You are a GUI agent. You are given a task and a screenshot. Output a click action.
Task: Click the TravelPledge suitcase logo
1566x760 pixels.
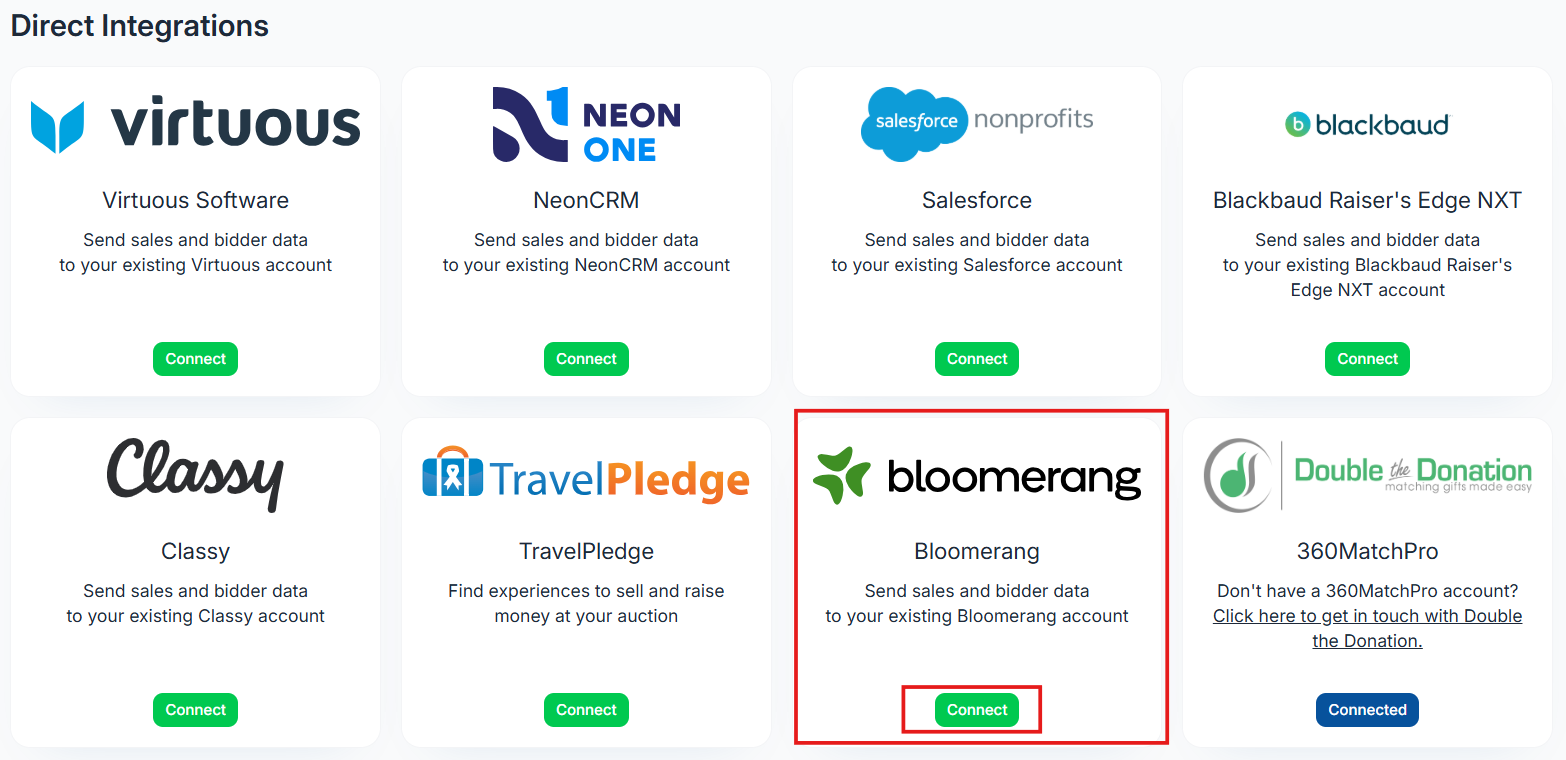452,473
